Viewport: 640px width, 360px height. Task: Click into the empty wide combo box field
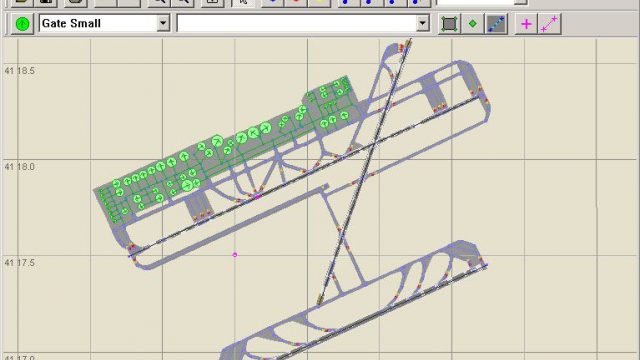coord(297,23)
